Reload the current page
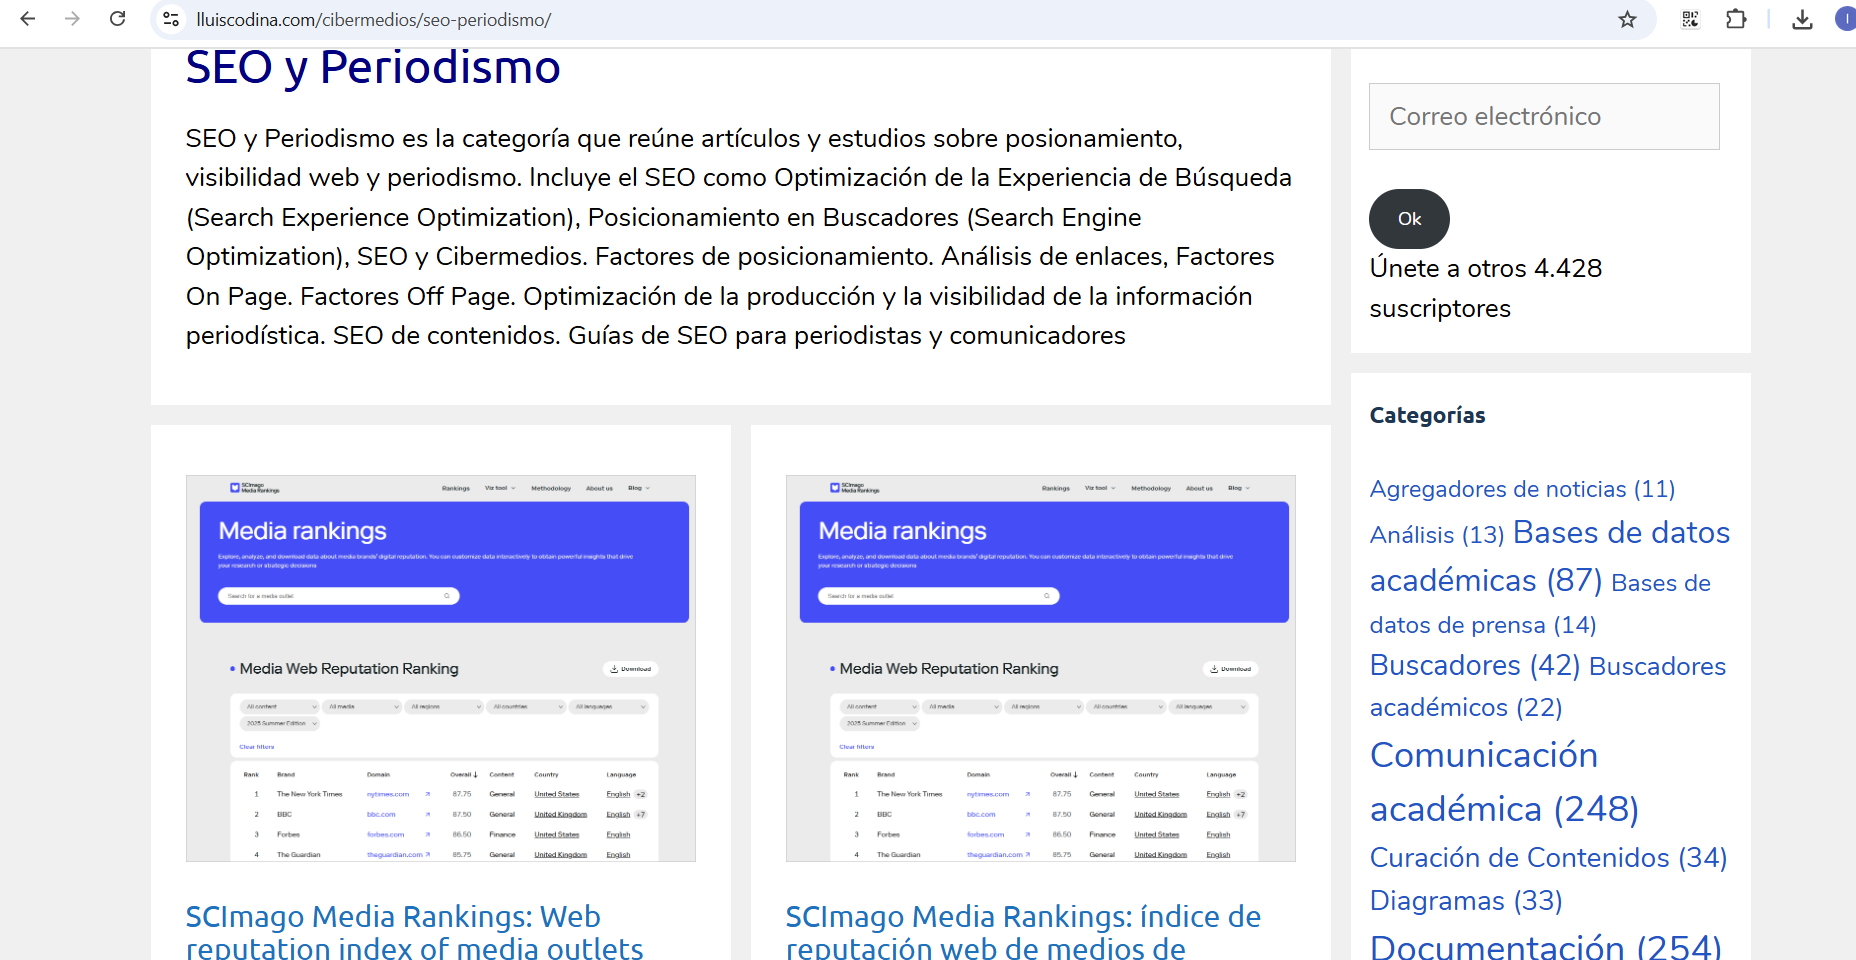This screenshot has width=1856, height=960. [117, 19]
